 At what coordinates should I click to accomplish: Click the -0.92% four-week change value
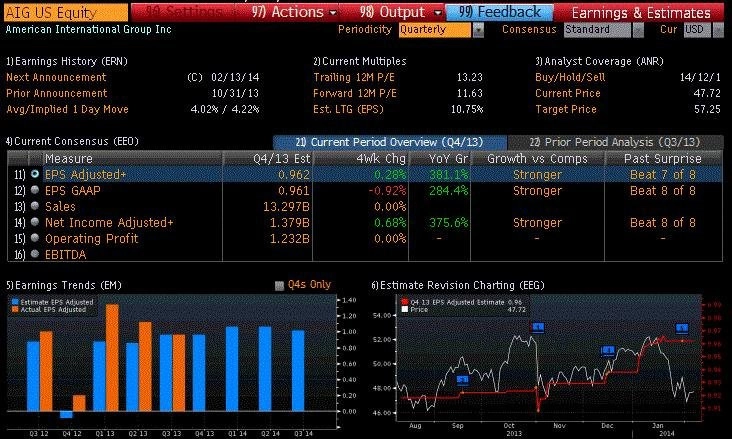pos(387,191)
